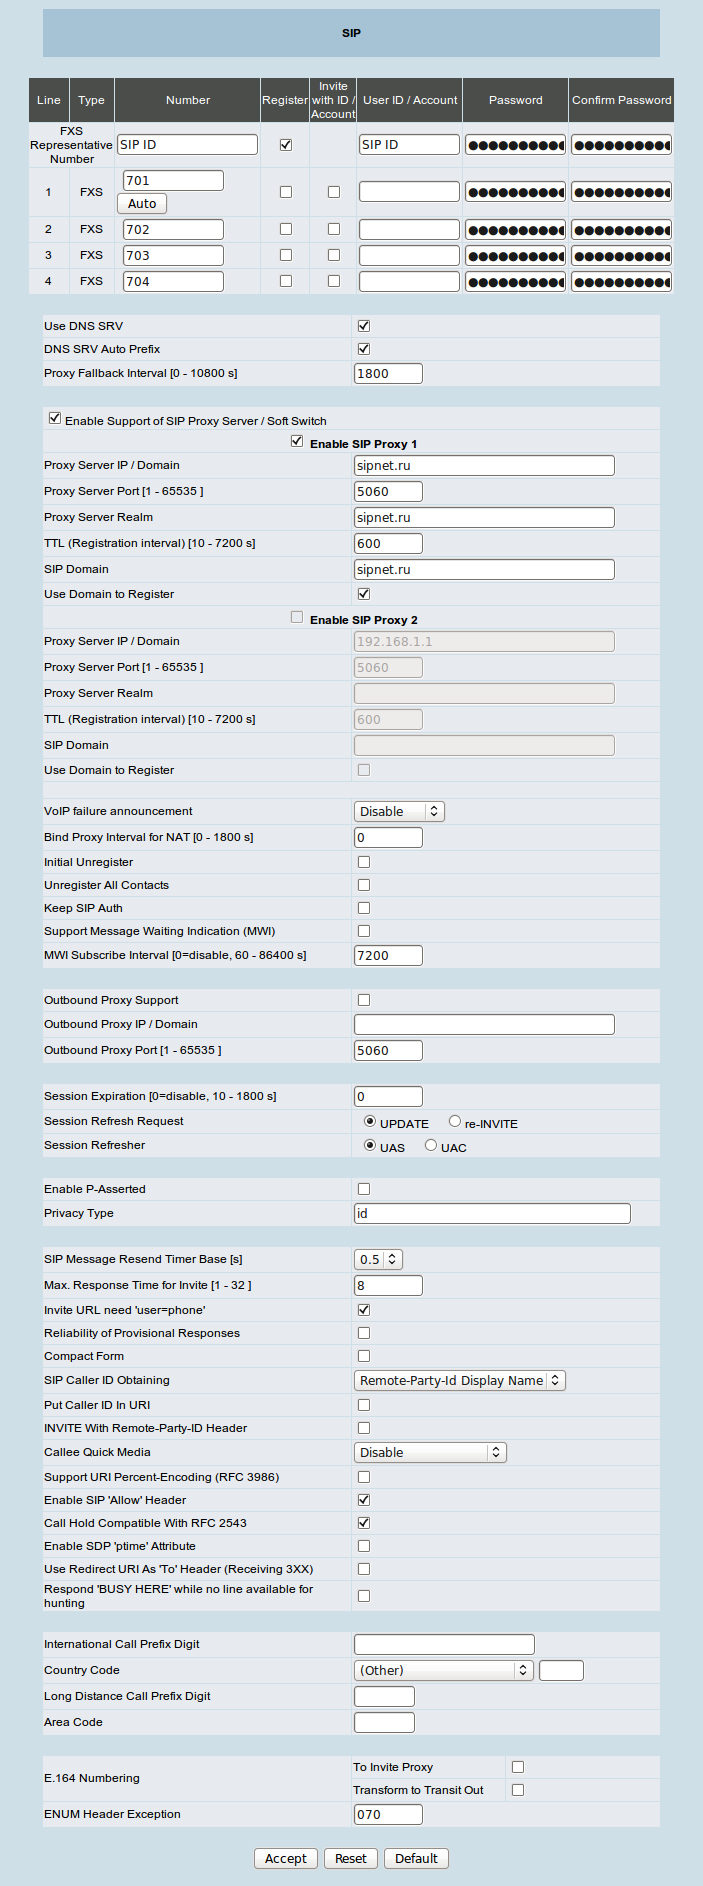Toggle Call Hold Compatible With RFC 2543
Image resolution: width=703 pixels, height=1886 pixels.
[x=364, y=1523]
